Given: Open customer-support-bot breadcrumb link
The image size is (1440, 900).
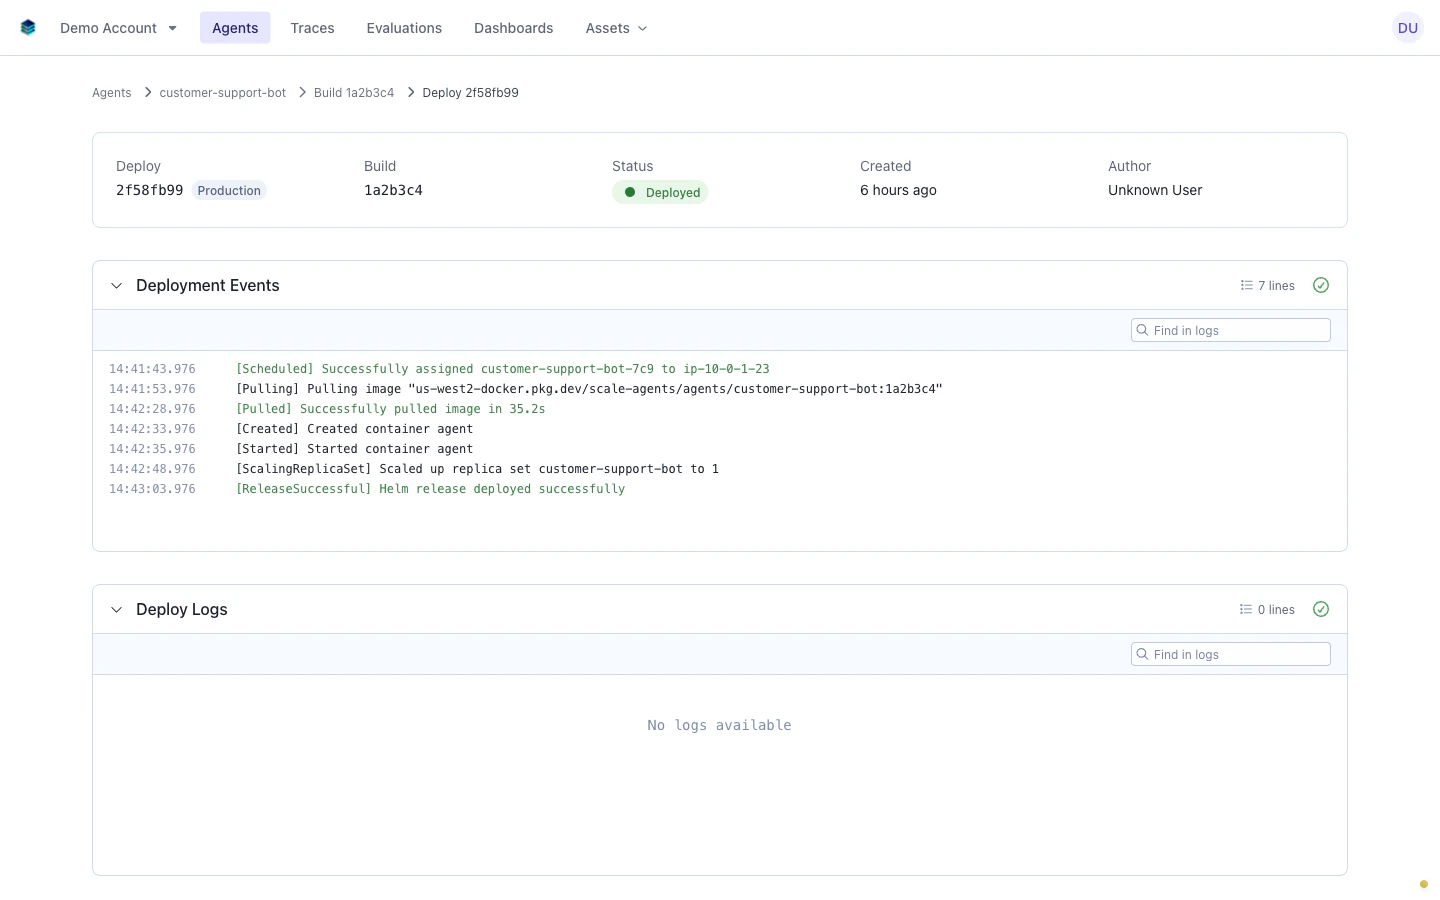Looking at the screenshot, I should click(222, 93).
